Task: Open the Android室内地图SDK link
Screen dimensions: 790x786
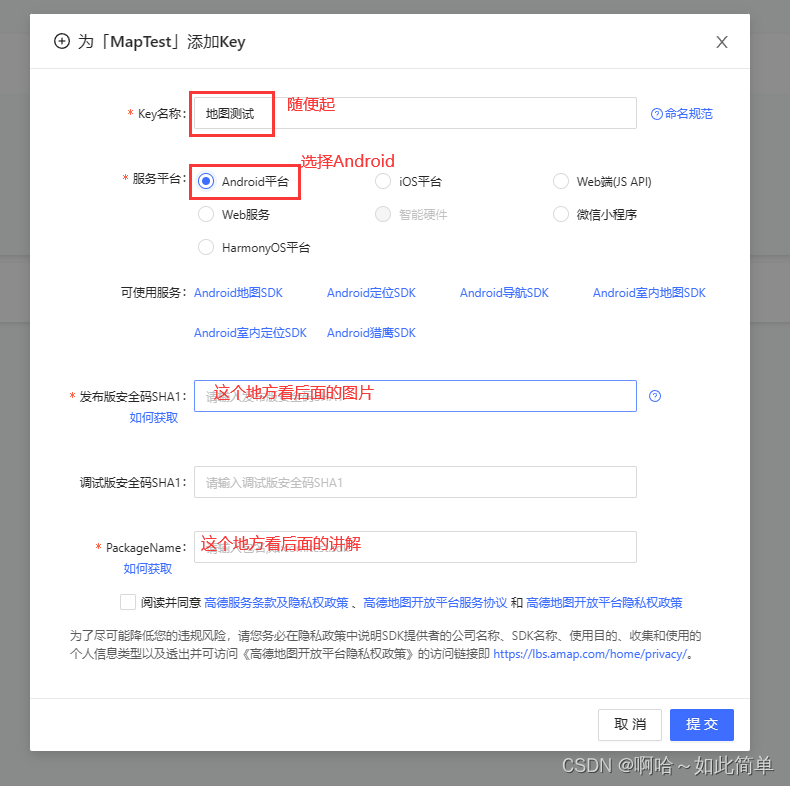Action: pyautogui.click(x=649, y=293)
